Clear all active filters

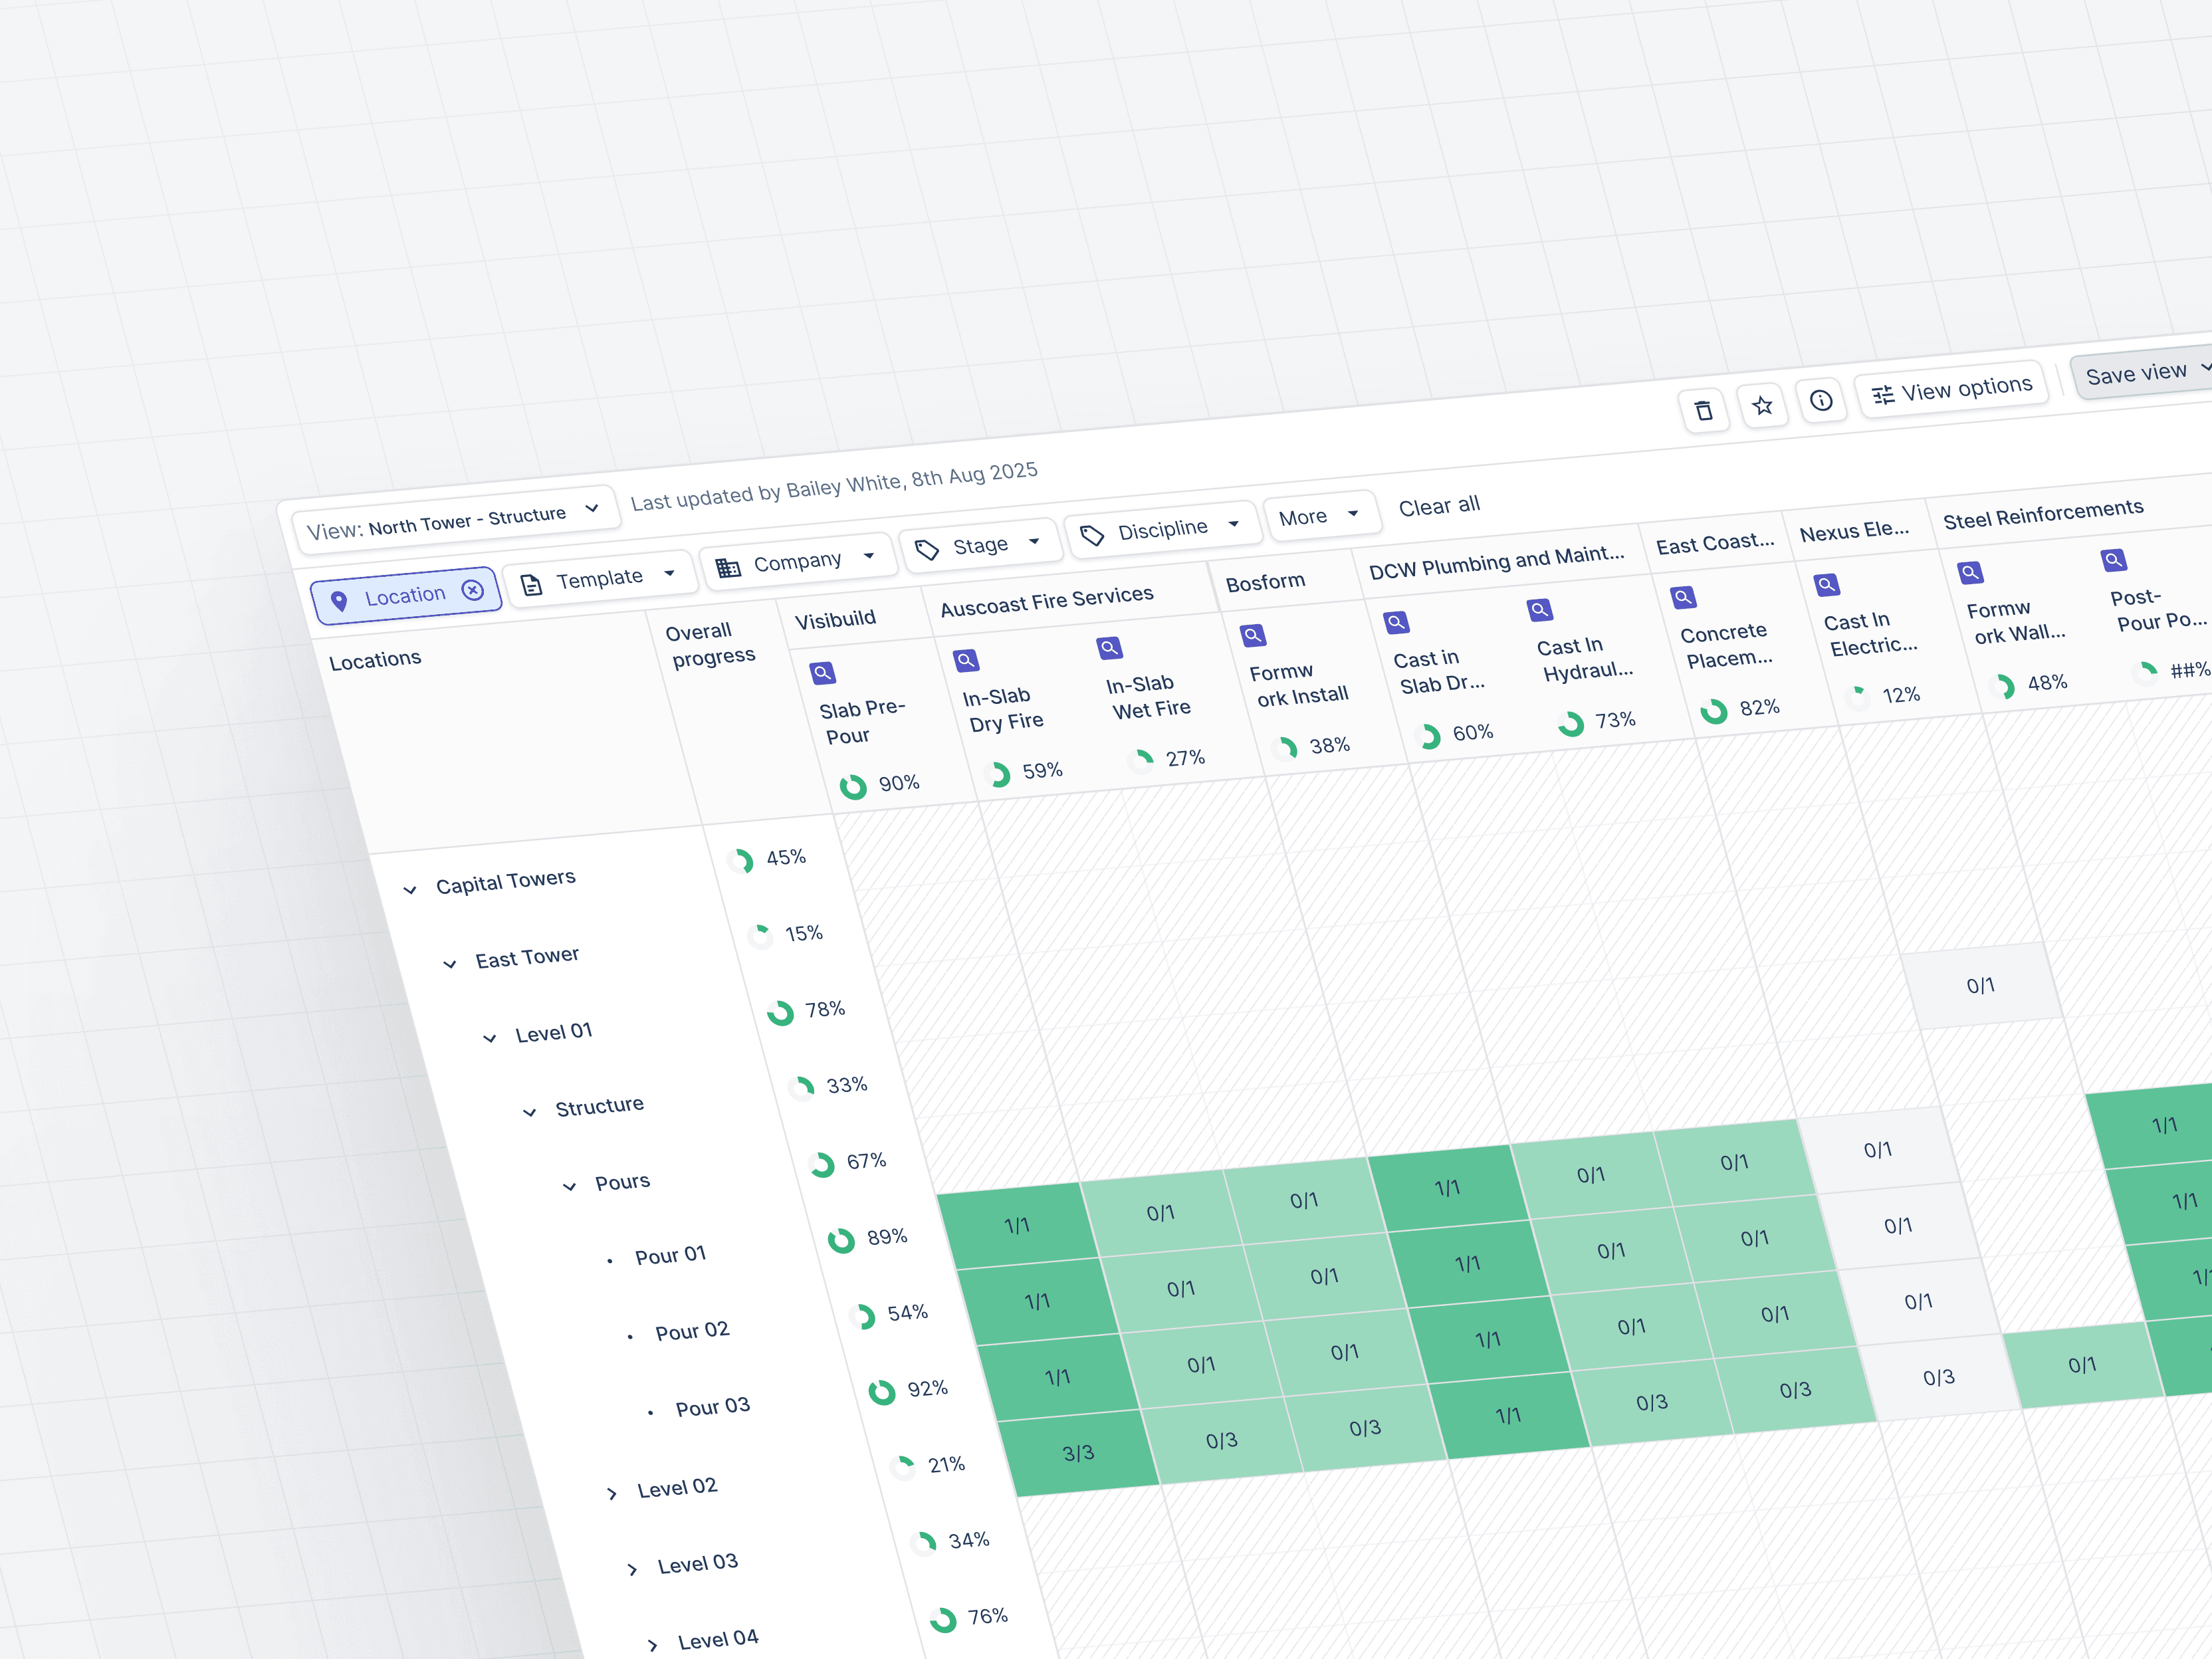[x=1440, y=505]
